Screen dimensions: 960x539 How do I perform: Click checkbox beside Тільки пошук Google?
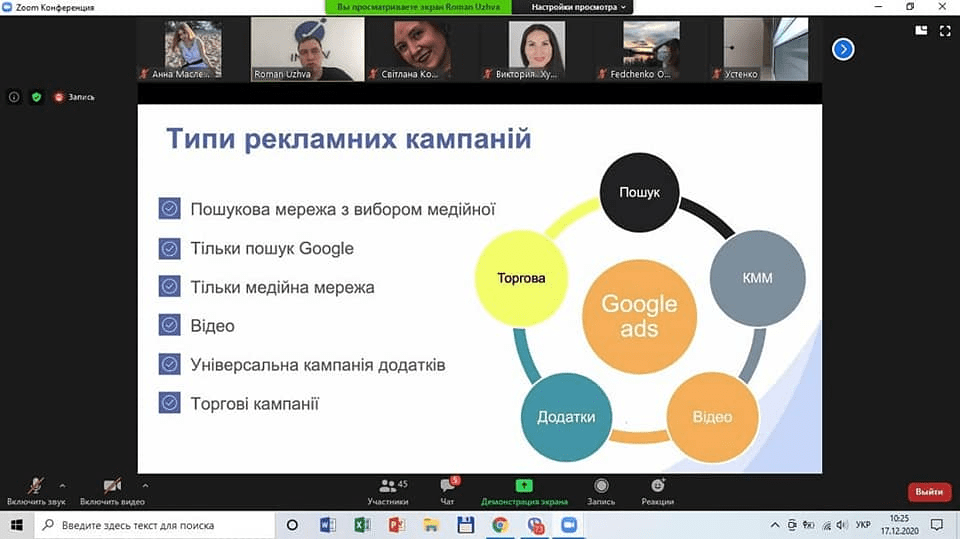(170, 249)
